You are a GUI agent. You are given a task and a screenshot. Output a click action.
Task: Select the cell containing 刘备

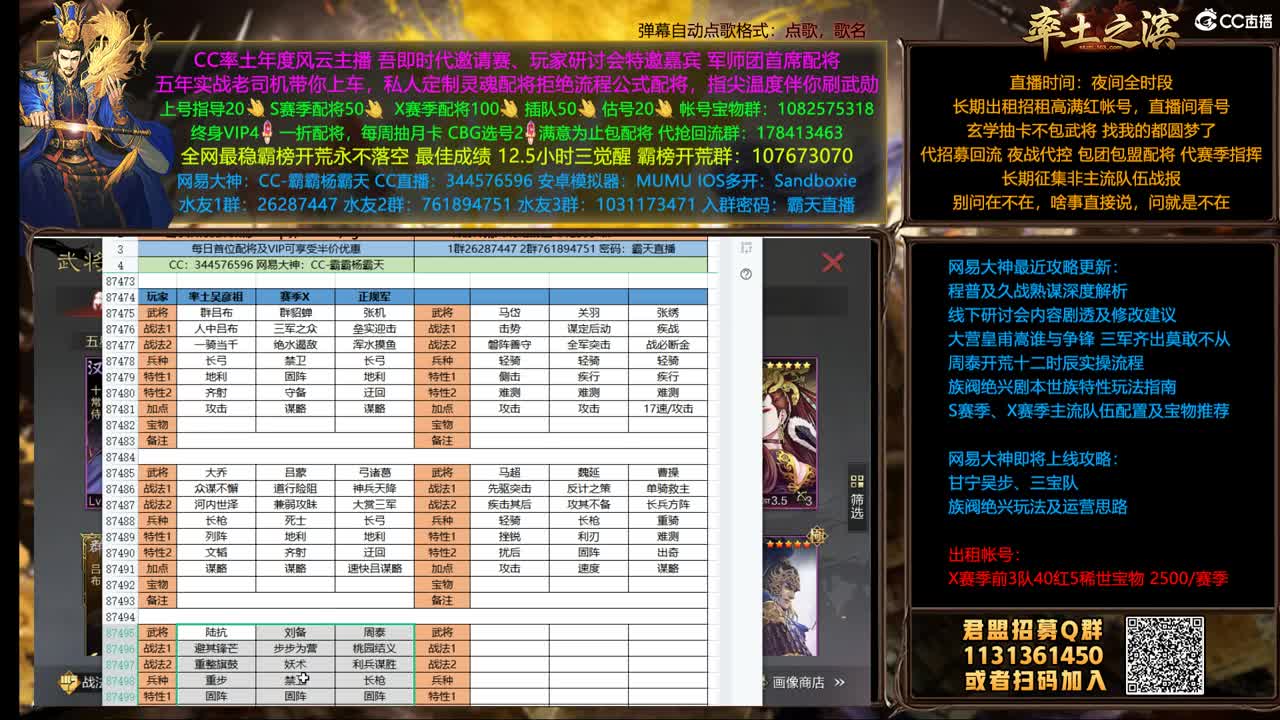295,633
